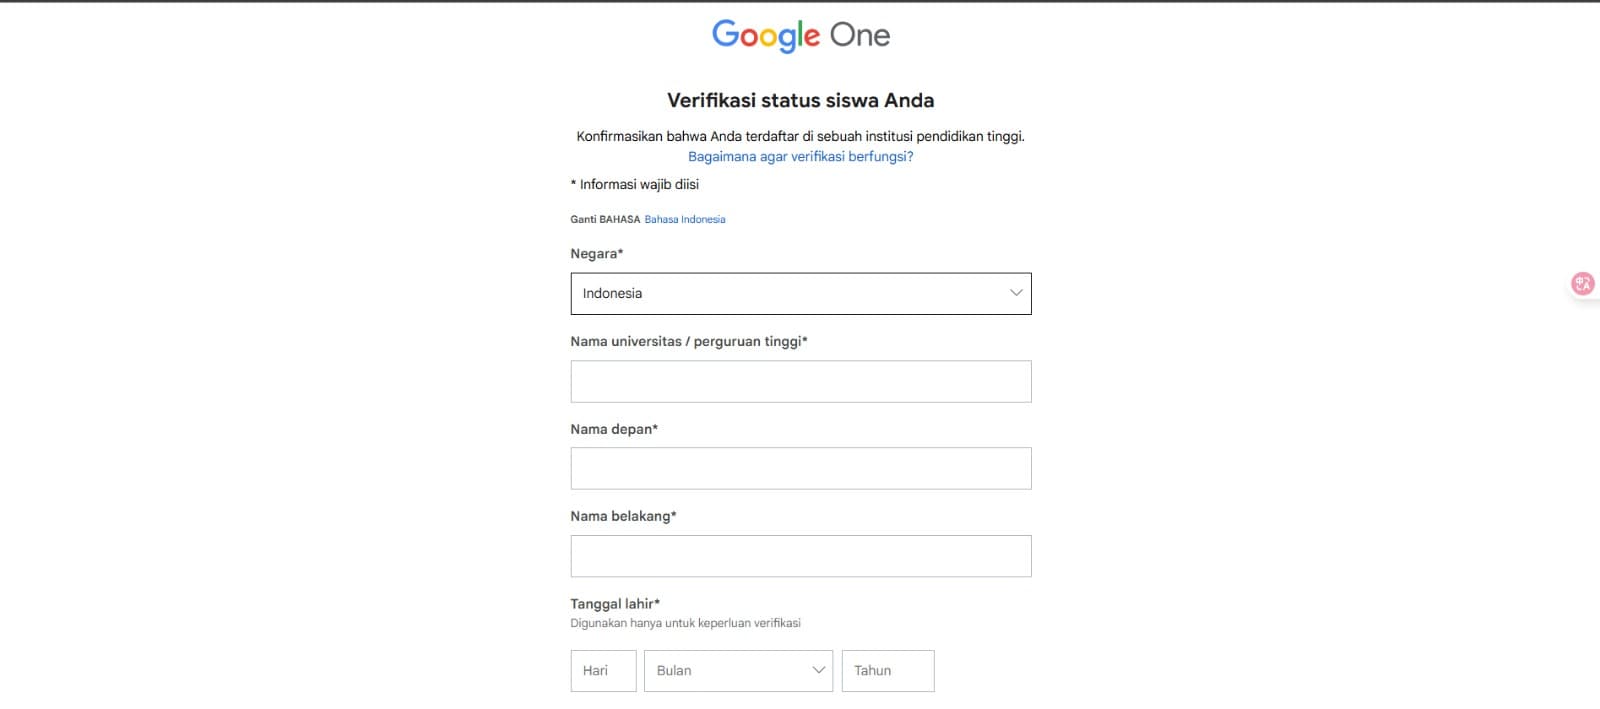Click the Nama belakang text box
Screen dimensions: 1600x709
click(800, 555)
